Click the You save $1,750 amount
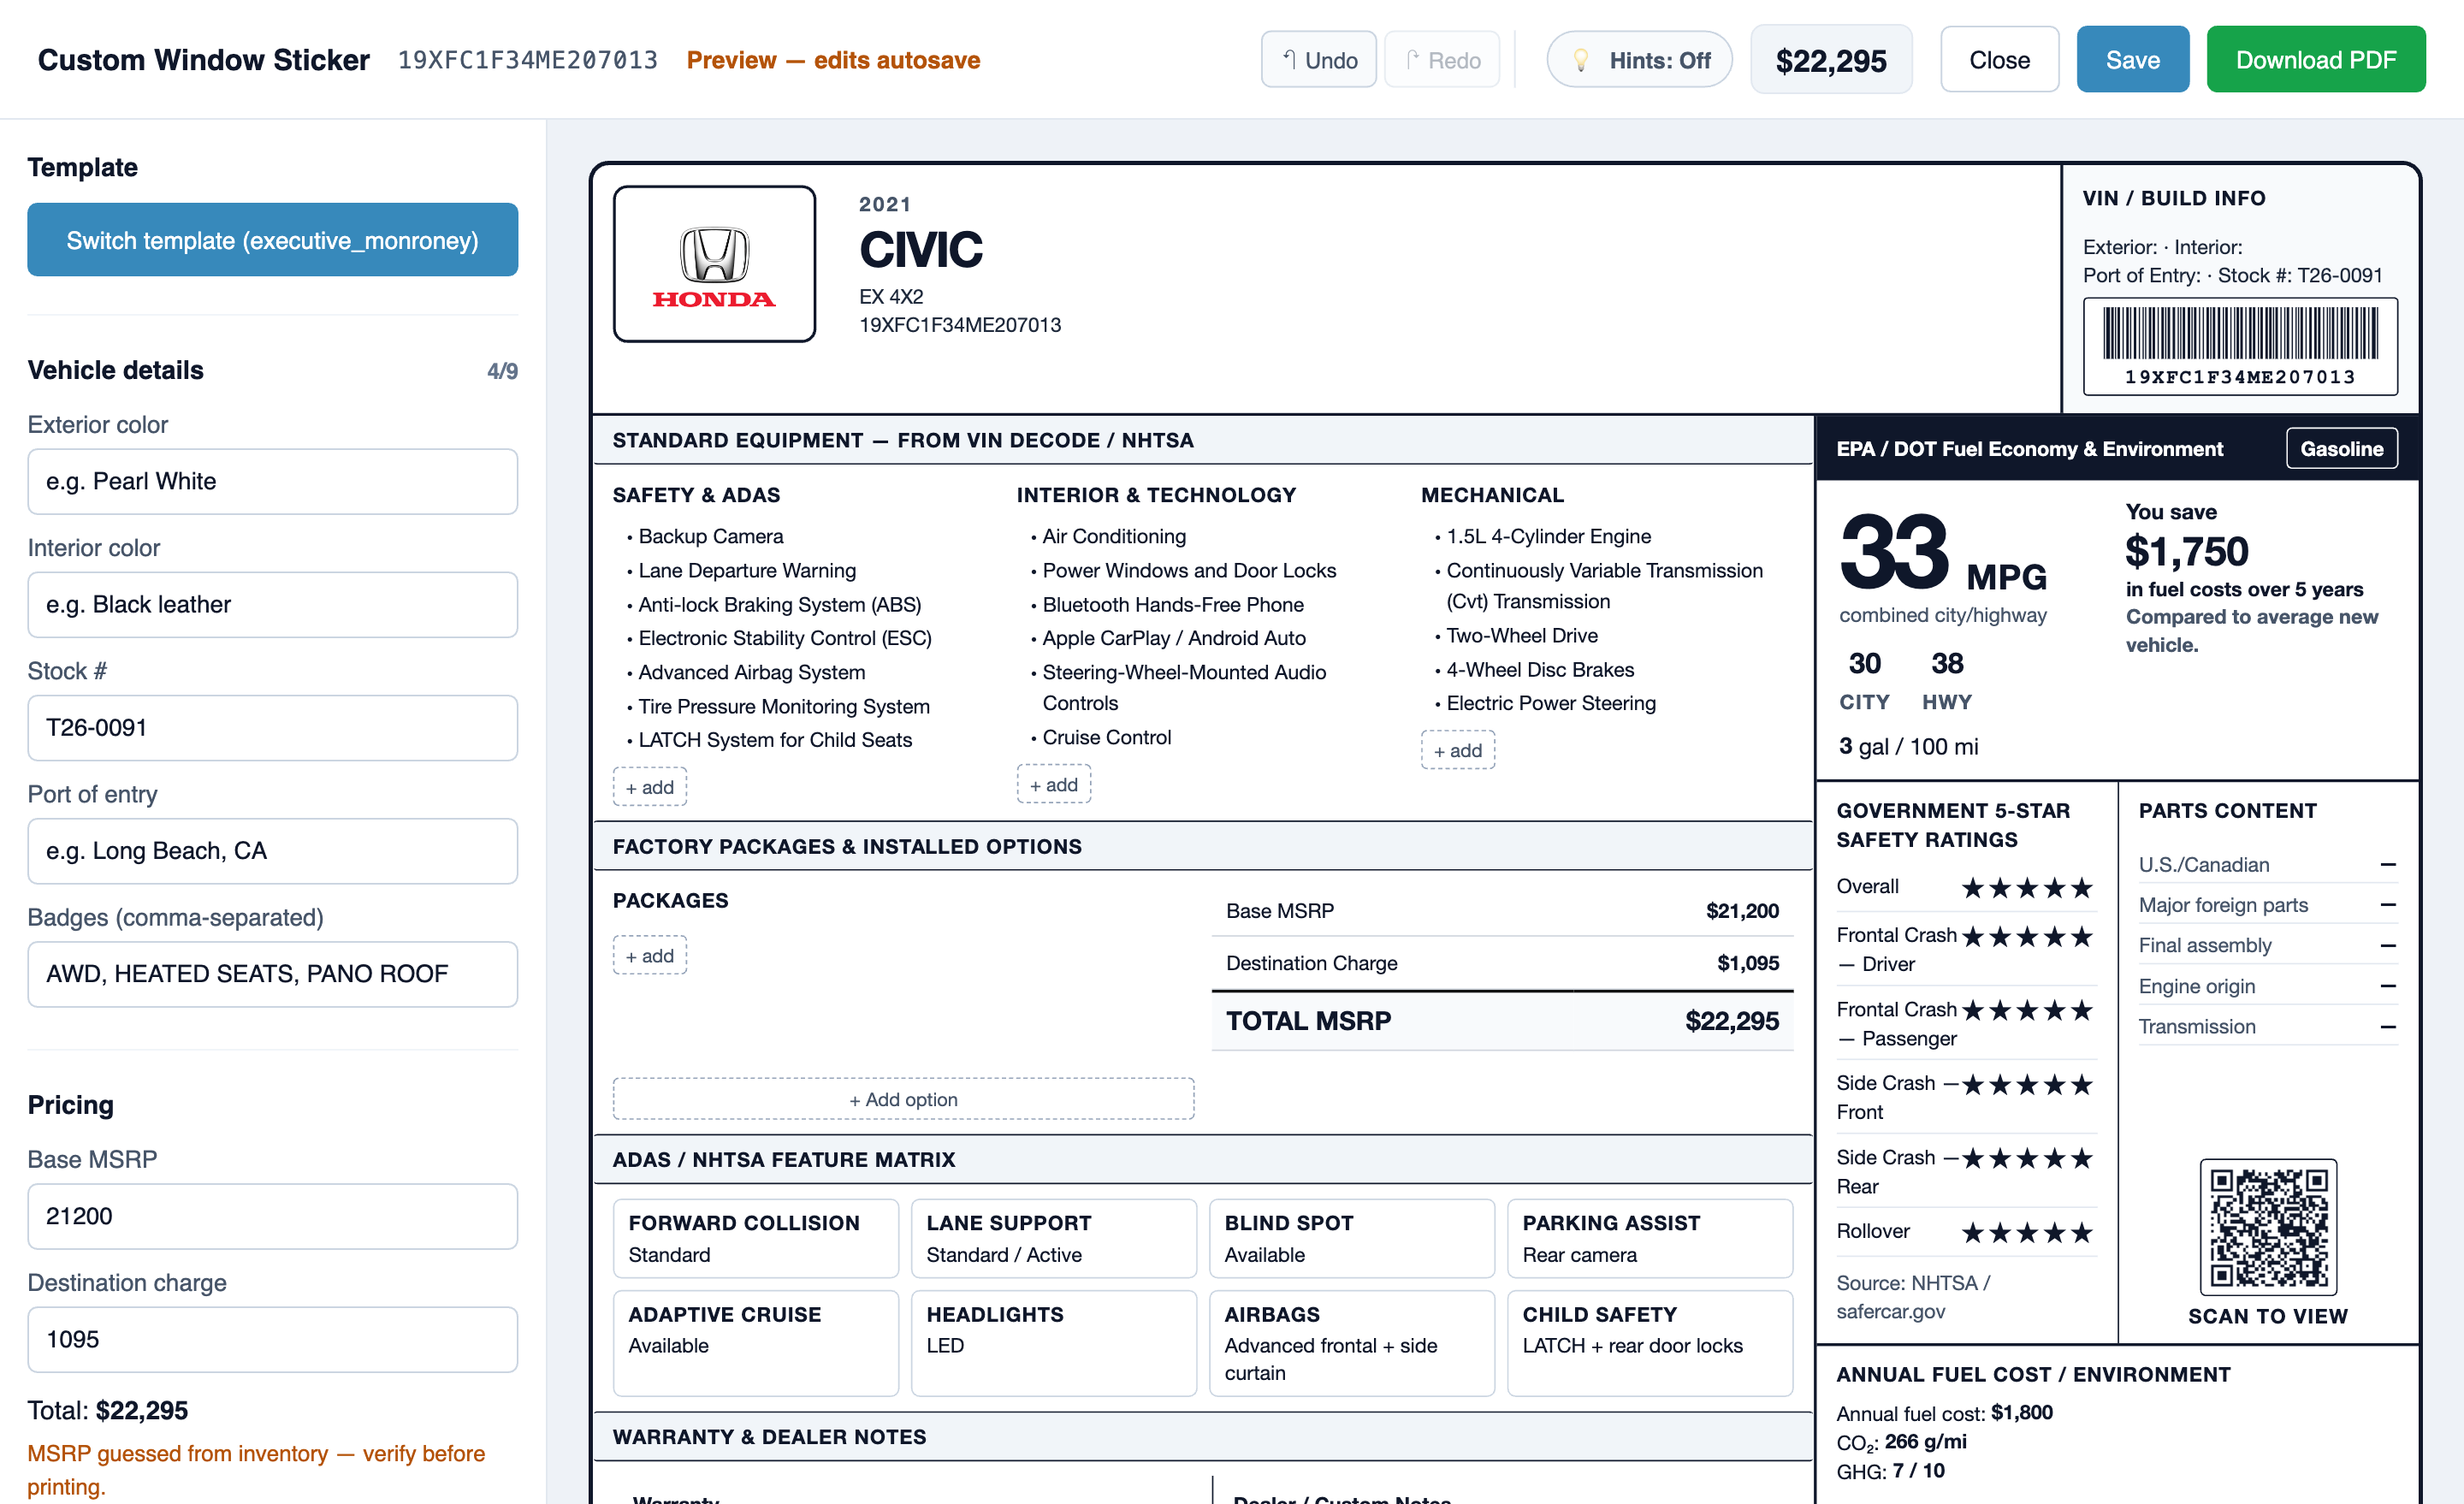Image resolution: width=2464 pixels, height=1504 pixels. tap(2186, 551)
